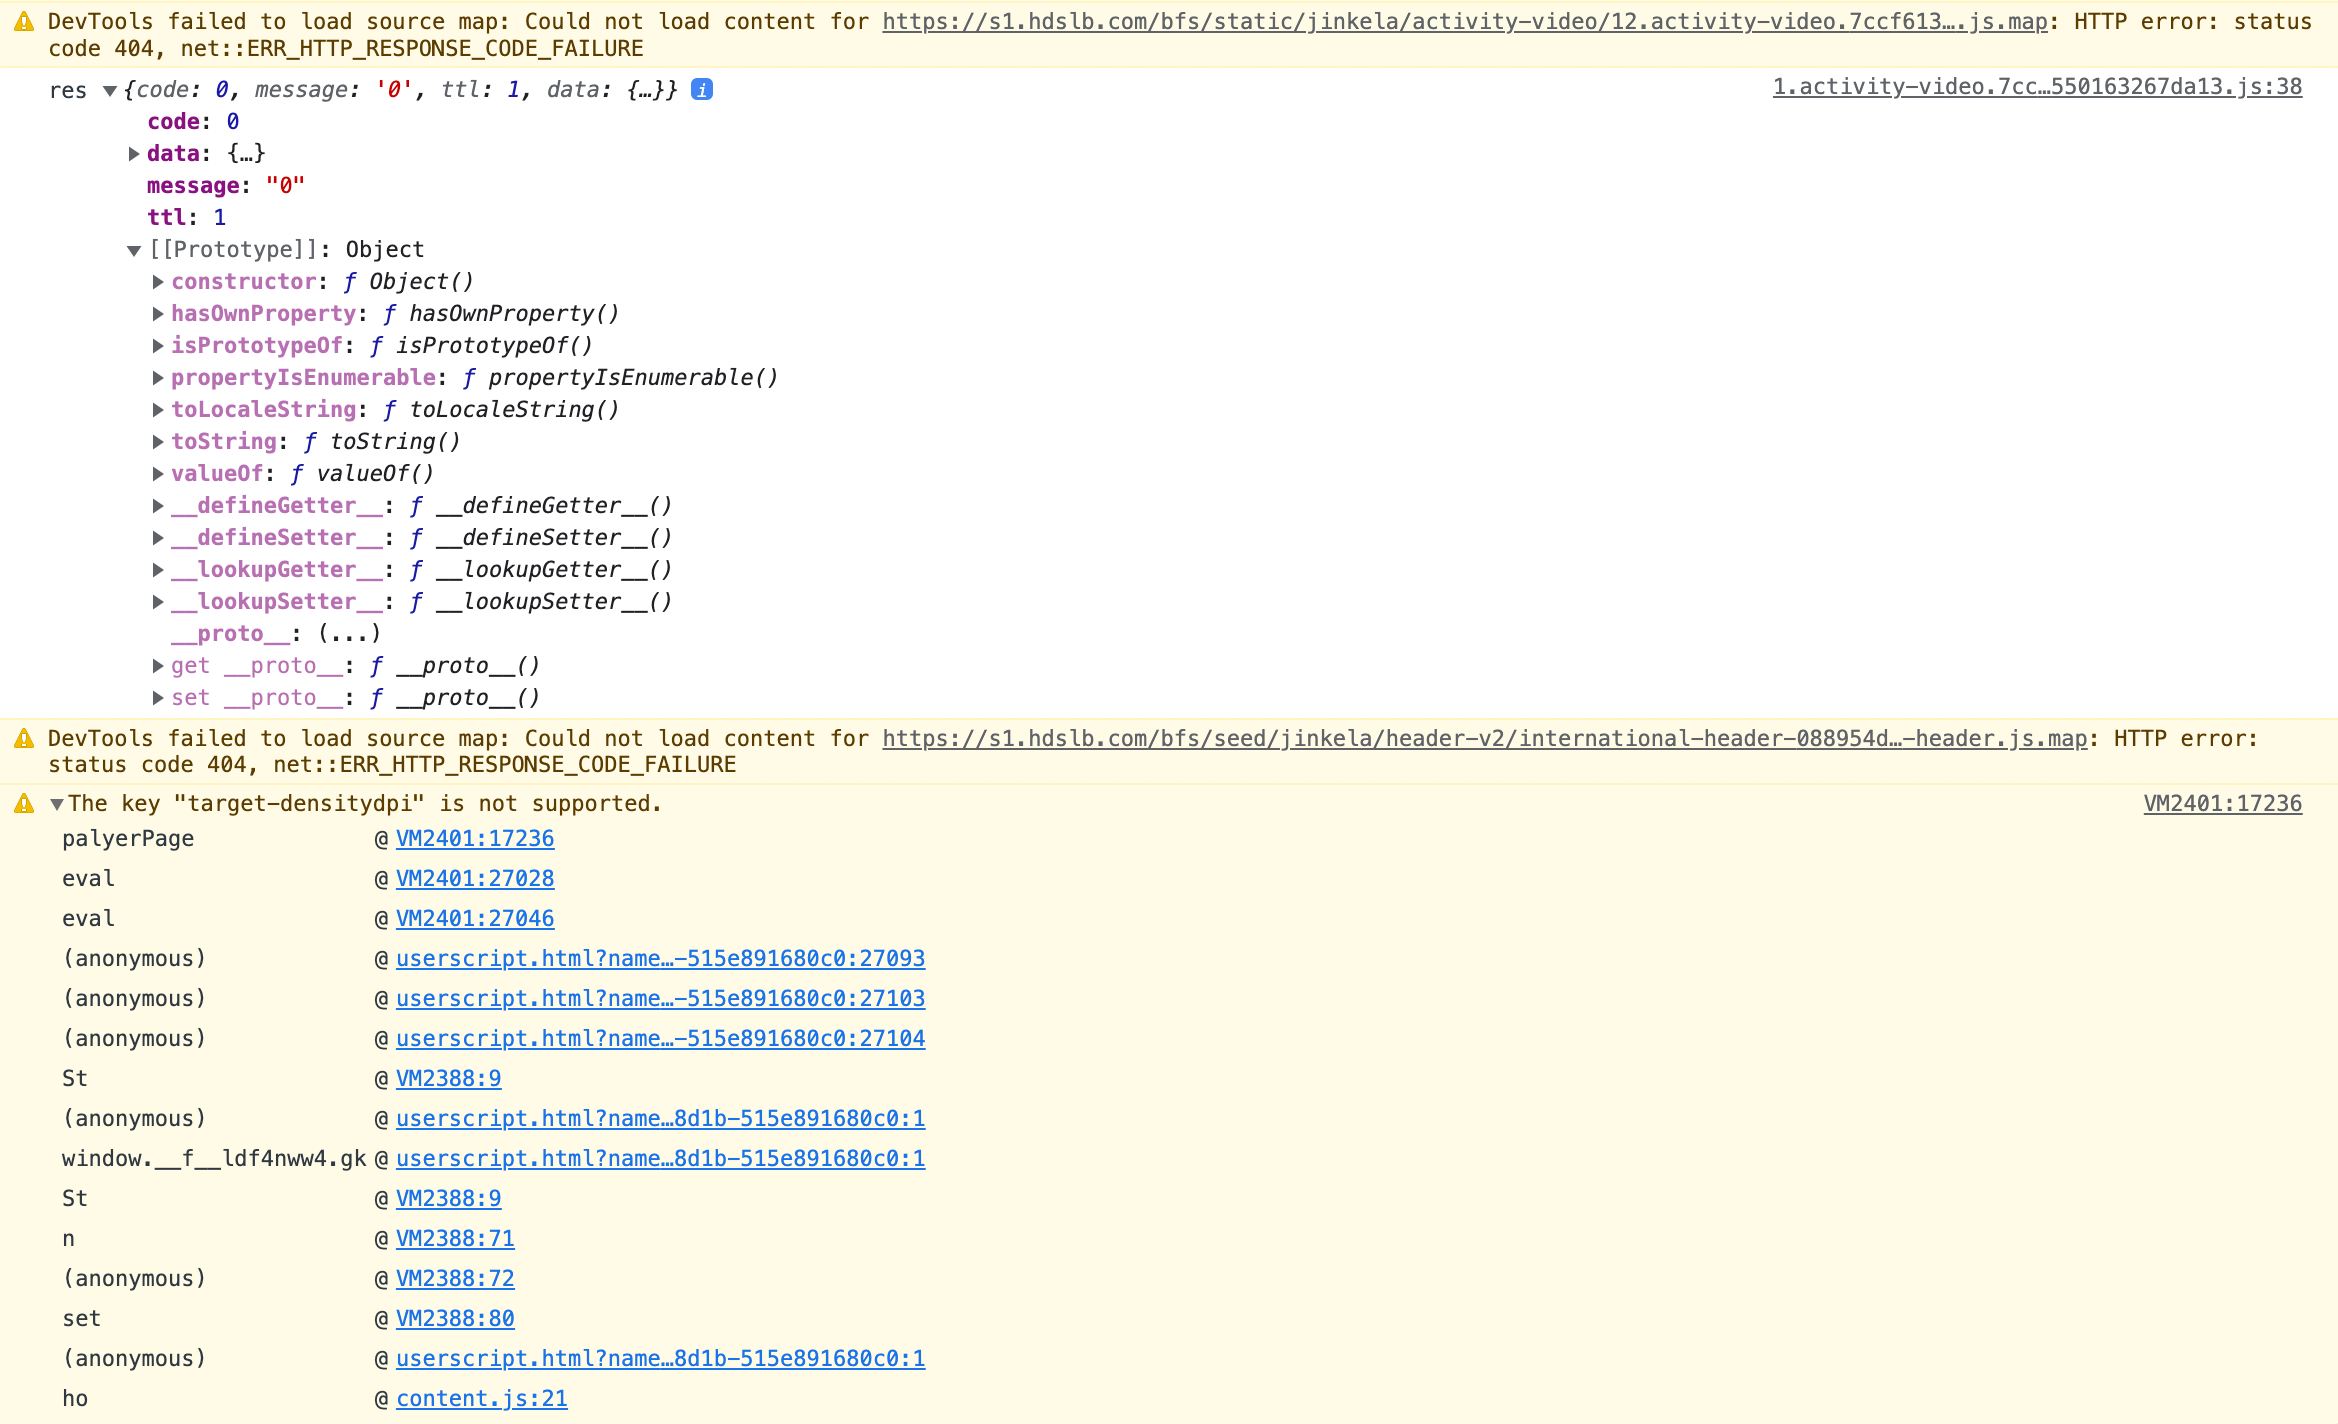Expand the __defineSetter__ entry
The height and width of the screenshot is (1424, 2338).
158,538
